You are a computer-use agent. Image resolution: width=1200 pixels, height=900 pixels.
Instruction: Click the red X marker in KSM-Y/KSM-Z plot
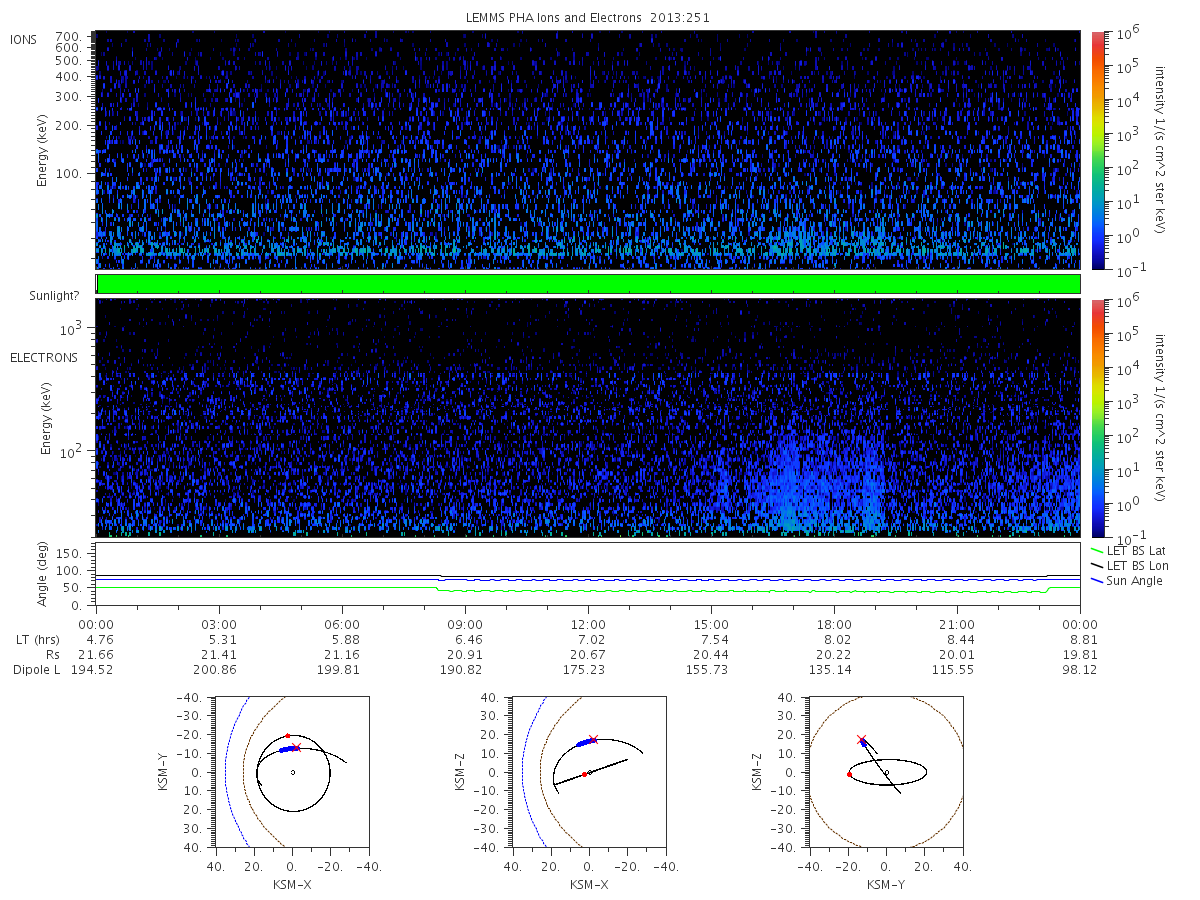click(x=861, y=739)
